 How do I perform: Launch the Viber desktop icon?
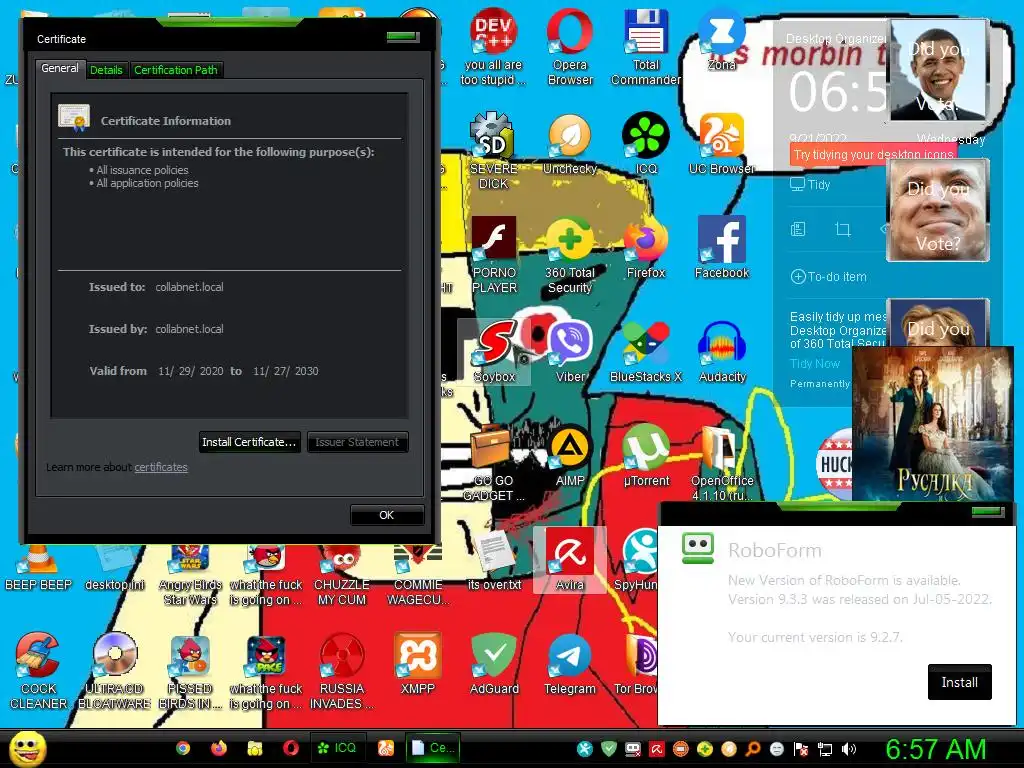(570, 353)
